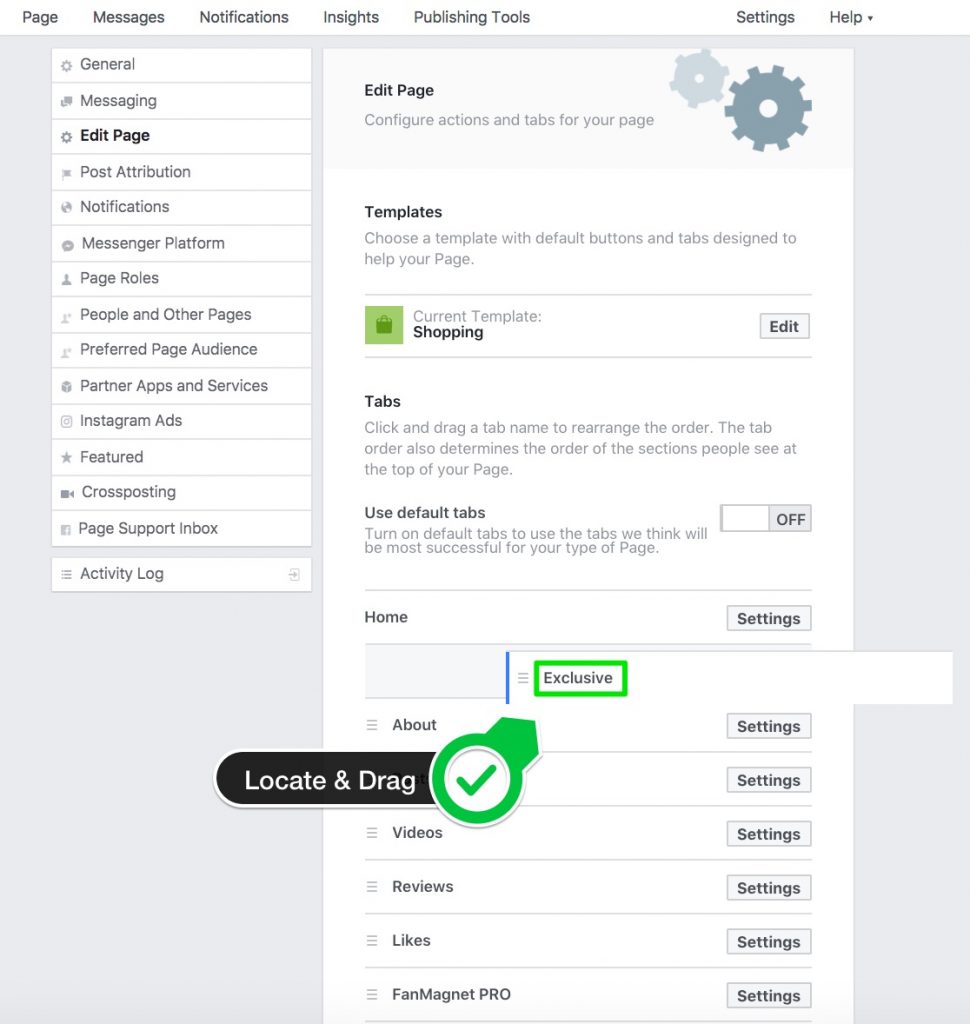This screenshot has height=1024, width=970.
Task: Switch to the Insights tab
Action: click(x=351, y=17)
